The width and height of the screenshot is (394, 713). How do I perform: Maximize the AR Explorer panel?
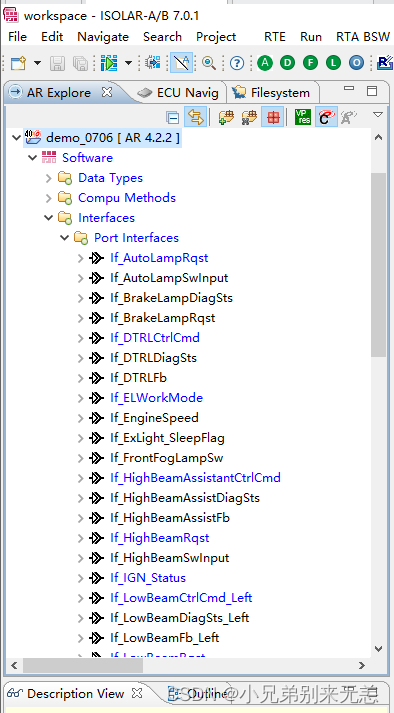pyautogui.click(x=372, y=91)
